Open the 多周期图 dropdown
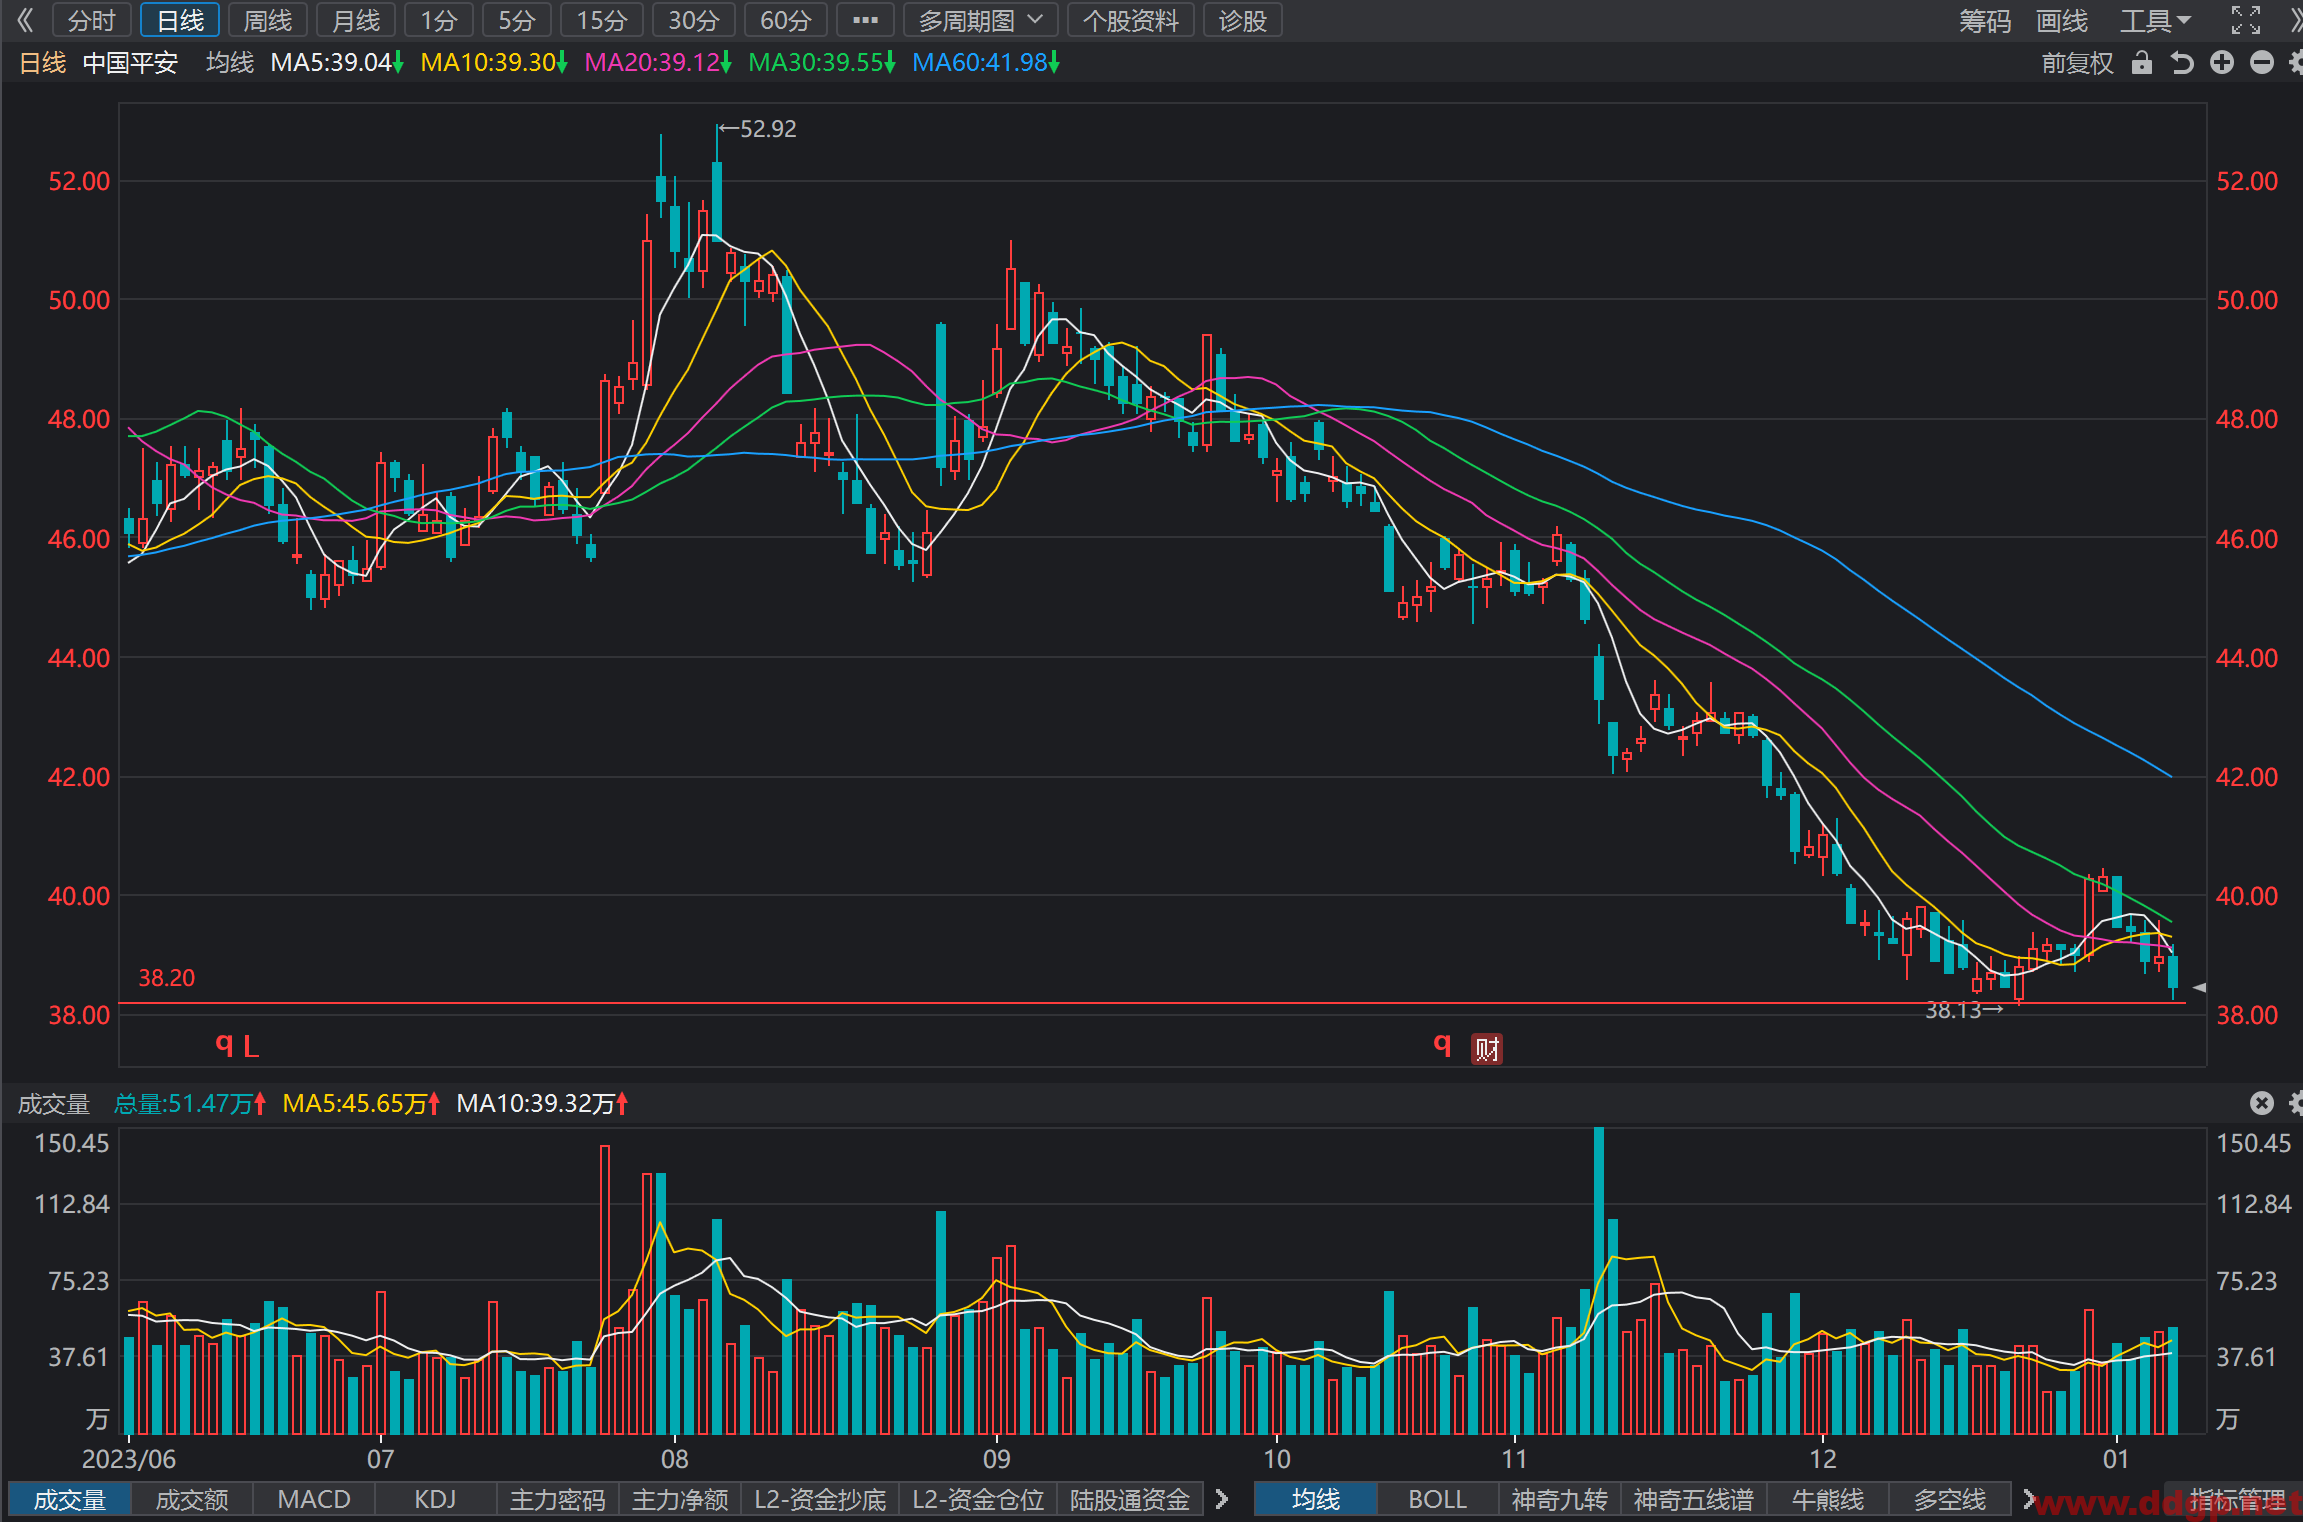This screenshot has width=2303, height=1522. [x=981, y=20]
